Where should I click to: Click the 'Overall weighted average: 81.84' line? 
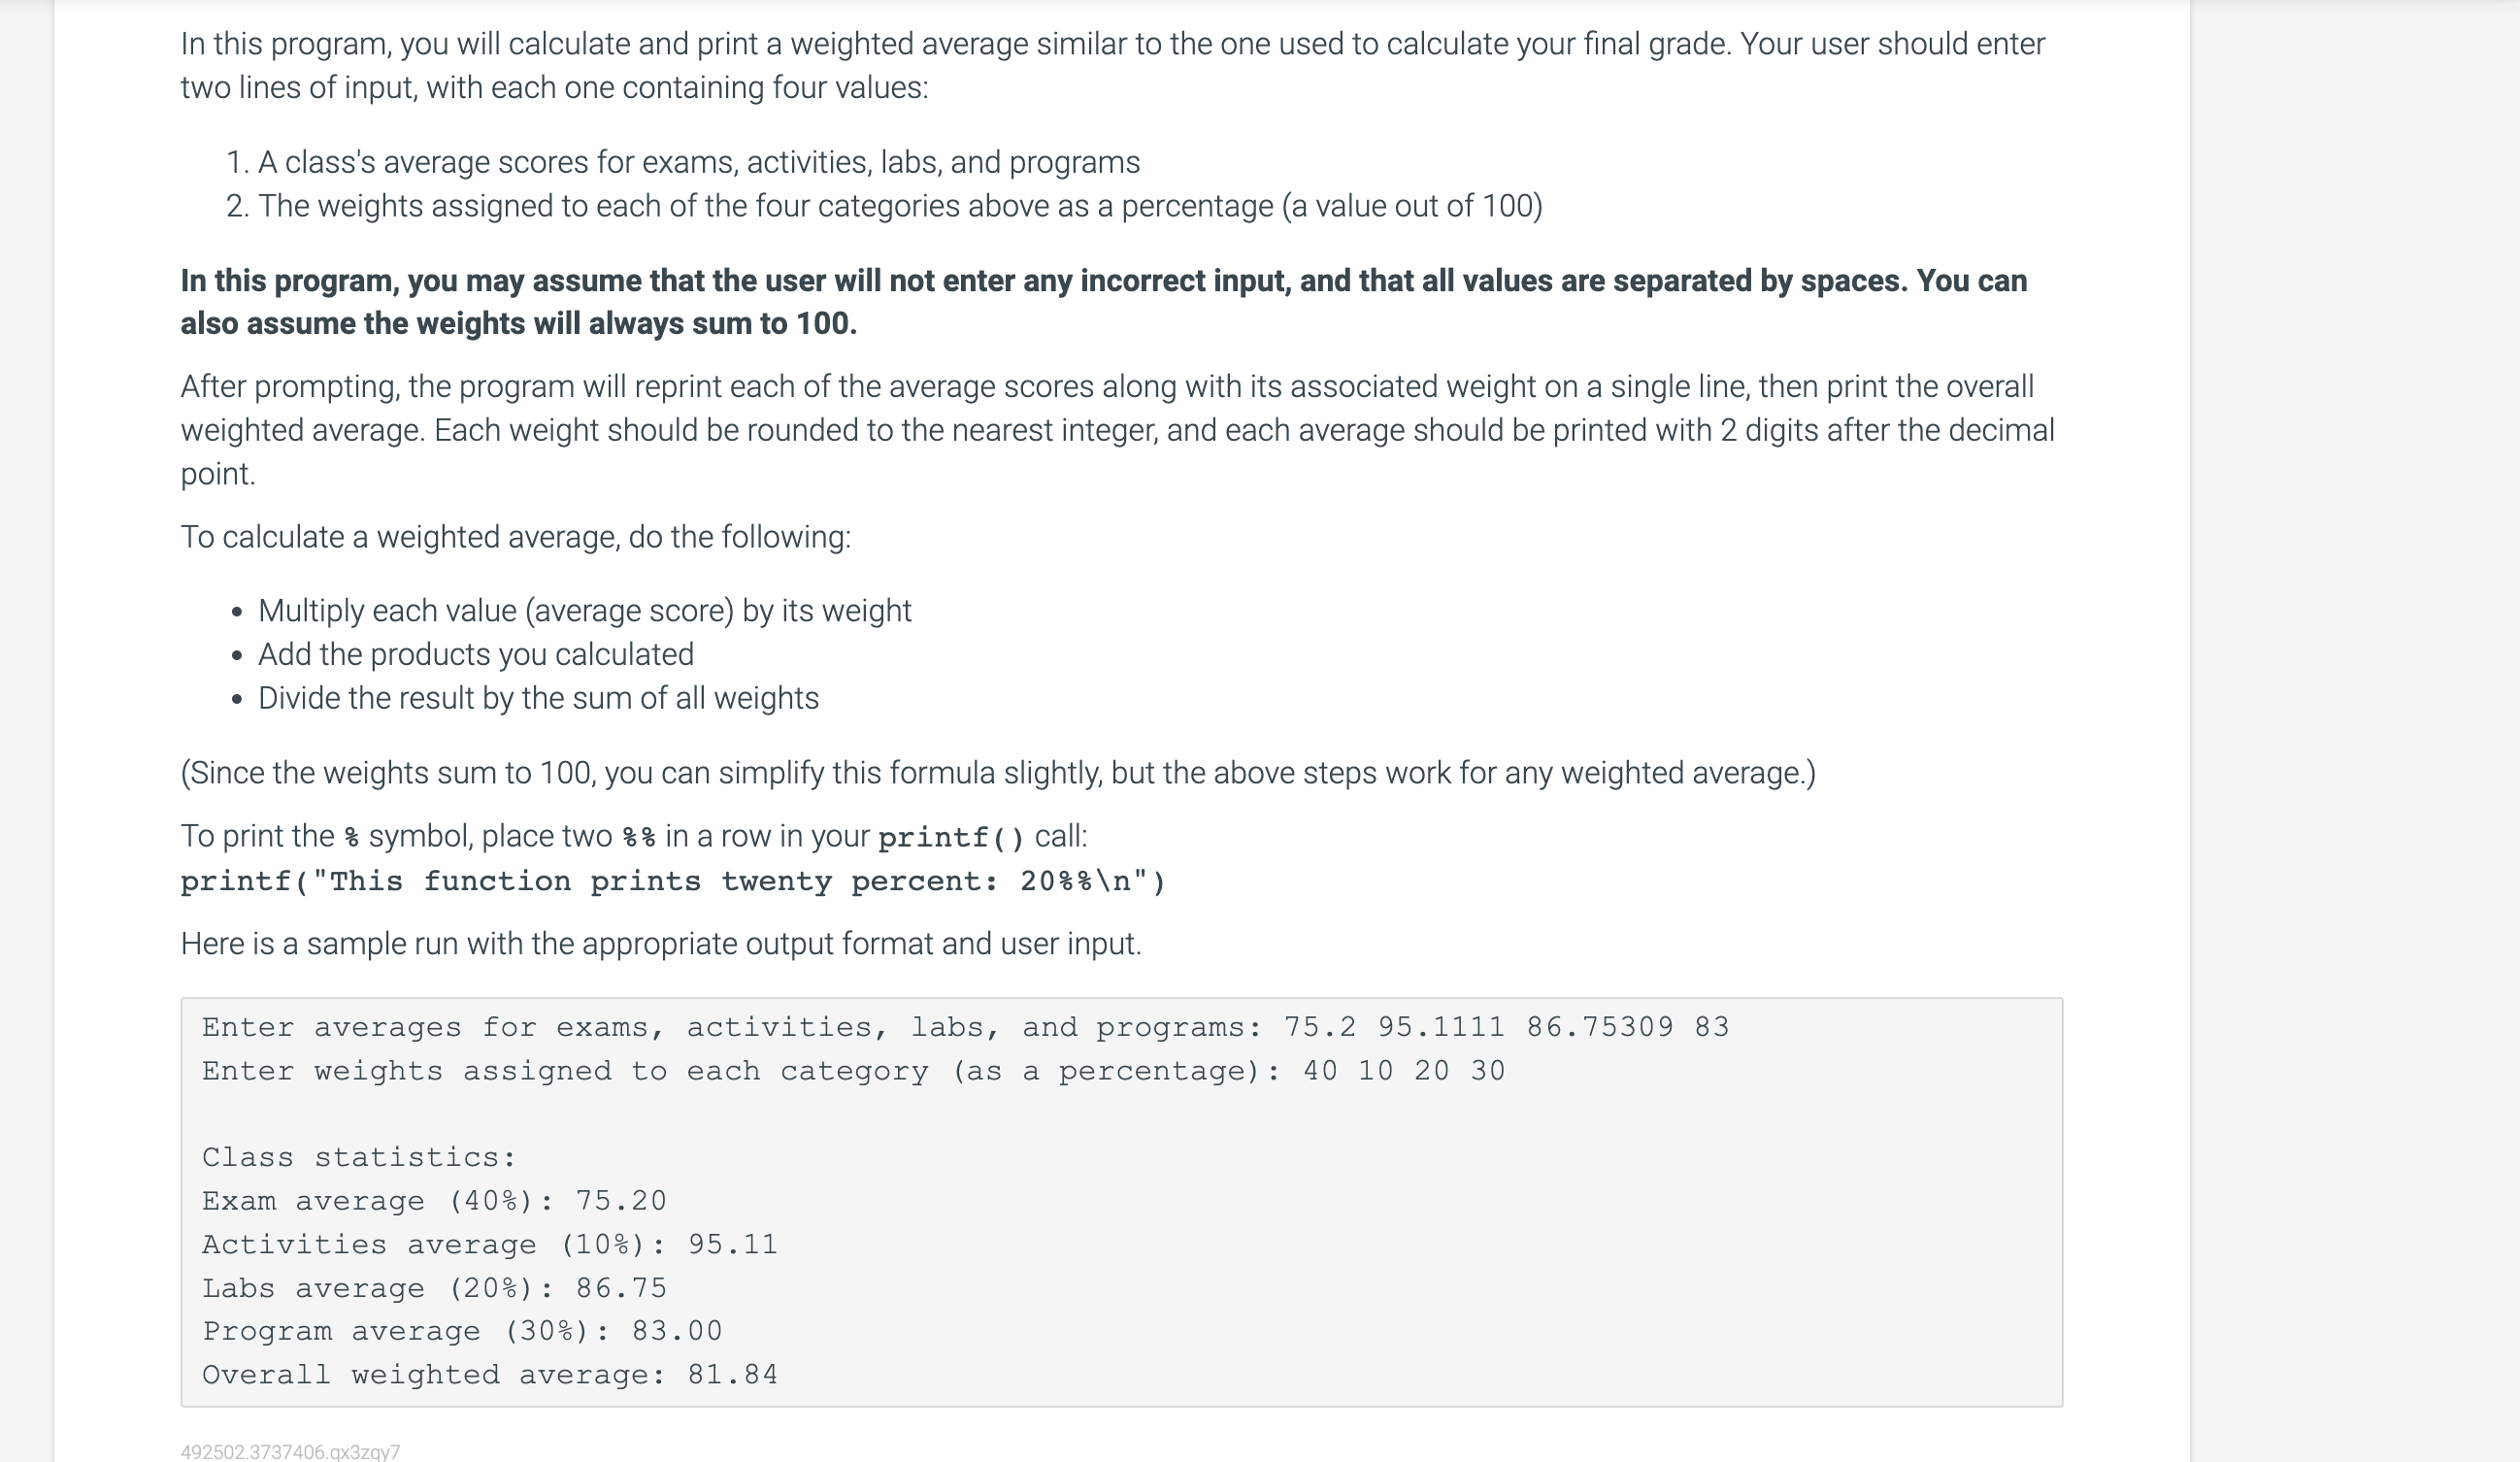point(490,1375)
